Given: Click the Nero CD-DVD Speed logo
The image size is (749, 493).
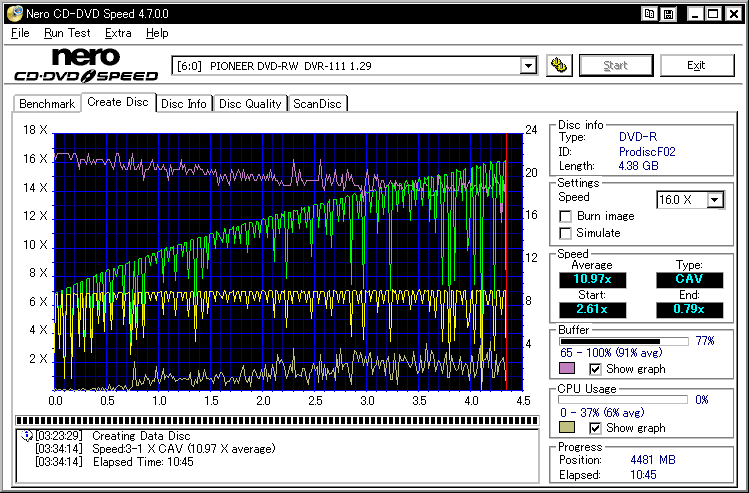Looking at the screenshot, I should coord(86,65).
